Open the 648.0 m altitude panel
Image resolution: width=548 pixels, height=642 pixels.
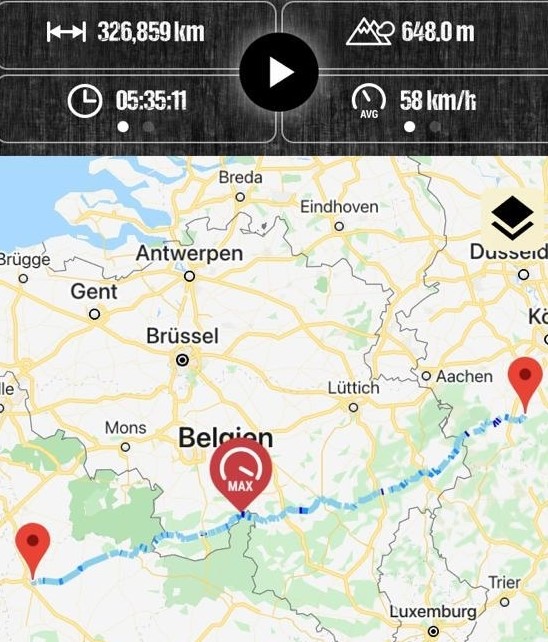[415, 35]
